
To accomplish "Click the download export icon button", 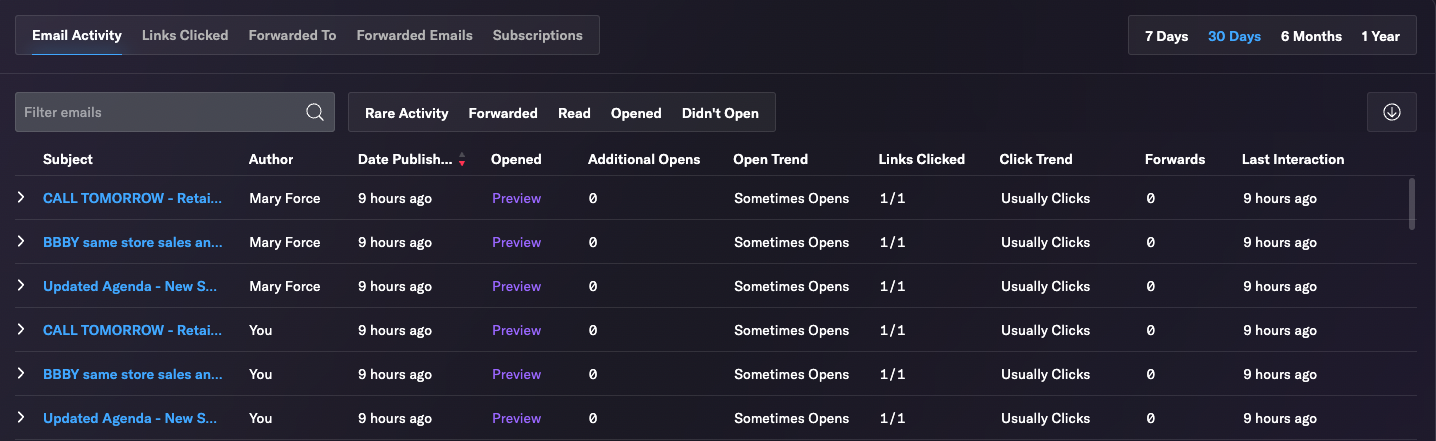I will 1391,112.
